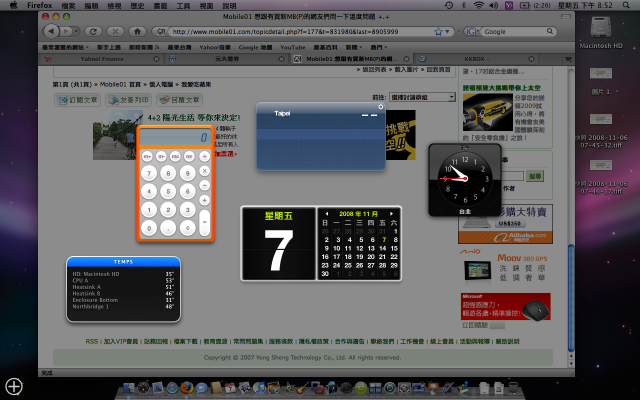The height and width of the screenshot is (400, 640).
Task: Bookmark this page with the star icon
Action: 438,31
